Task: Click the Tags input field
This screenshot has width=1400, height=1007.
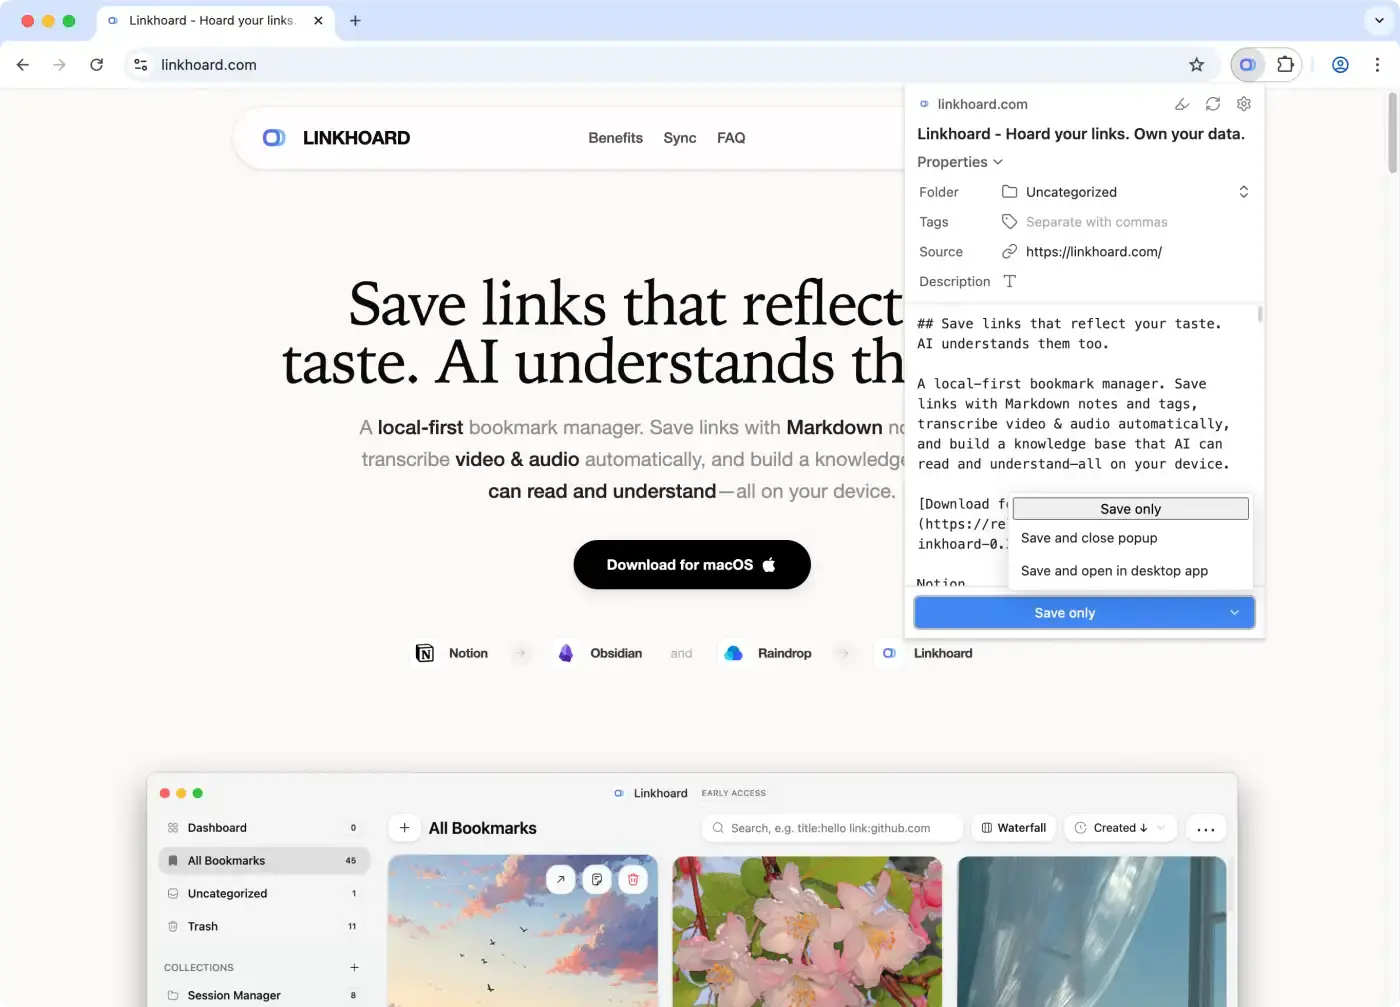Action: click(x=1126, y=222)
